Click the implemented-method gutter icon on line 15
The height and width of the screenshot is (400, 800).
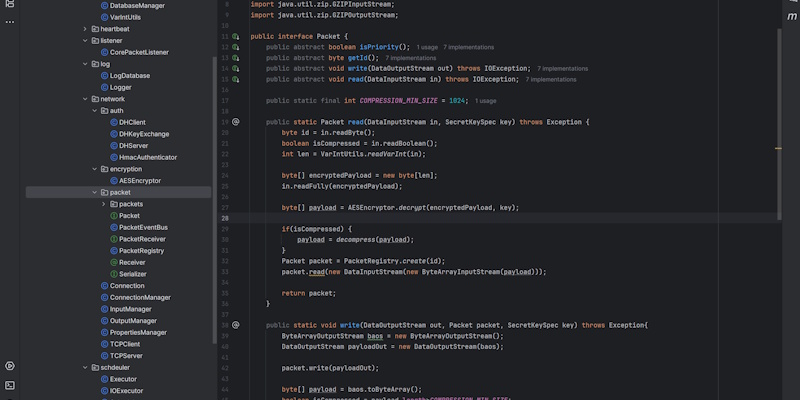pyautogui.click(x=236, y=79)
